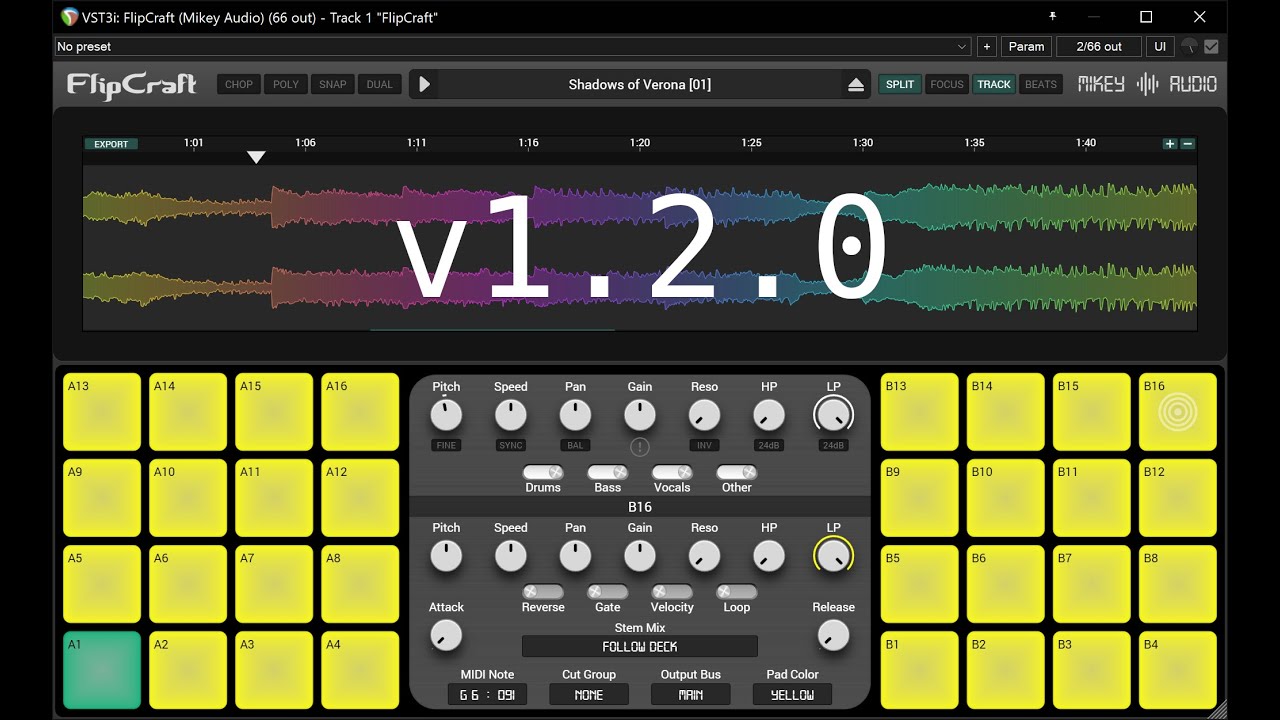Click the 1:20 timeline marker
The width and height of the screenshot is (1280, 720).
pos(640,143)
